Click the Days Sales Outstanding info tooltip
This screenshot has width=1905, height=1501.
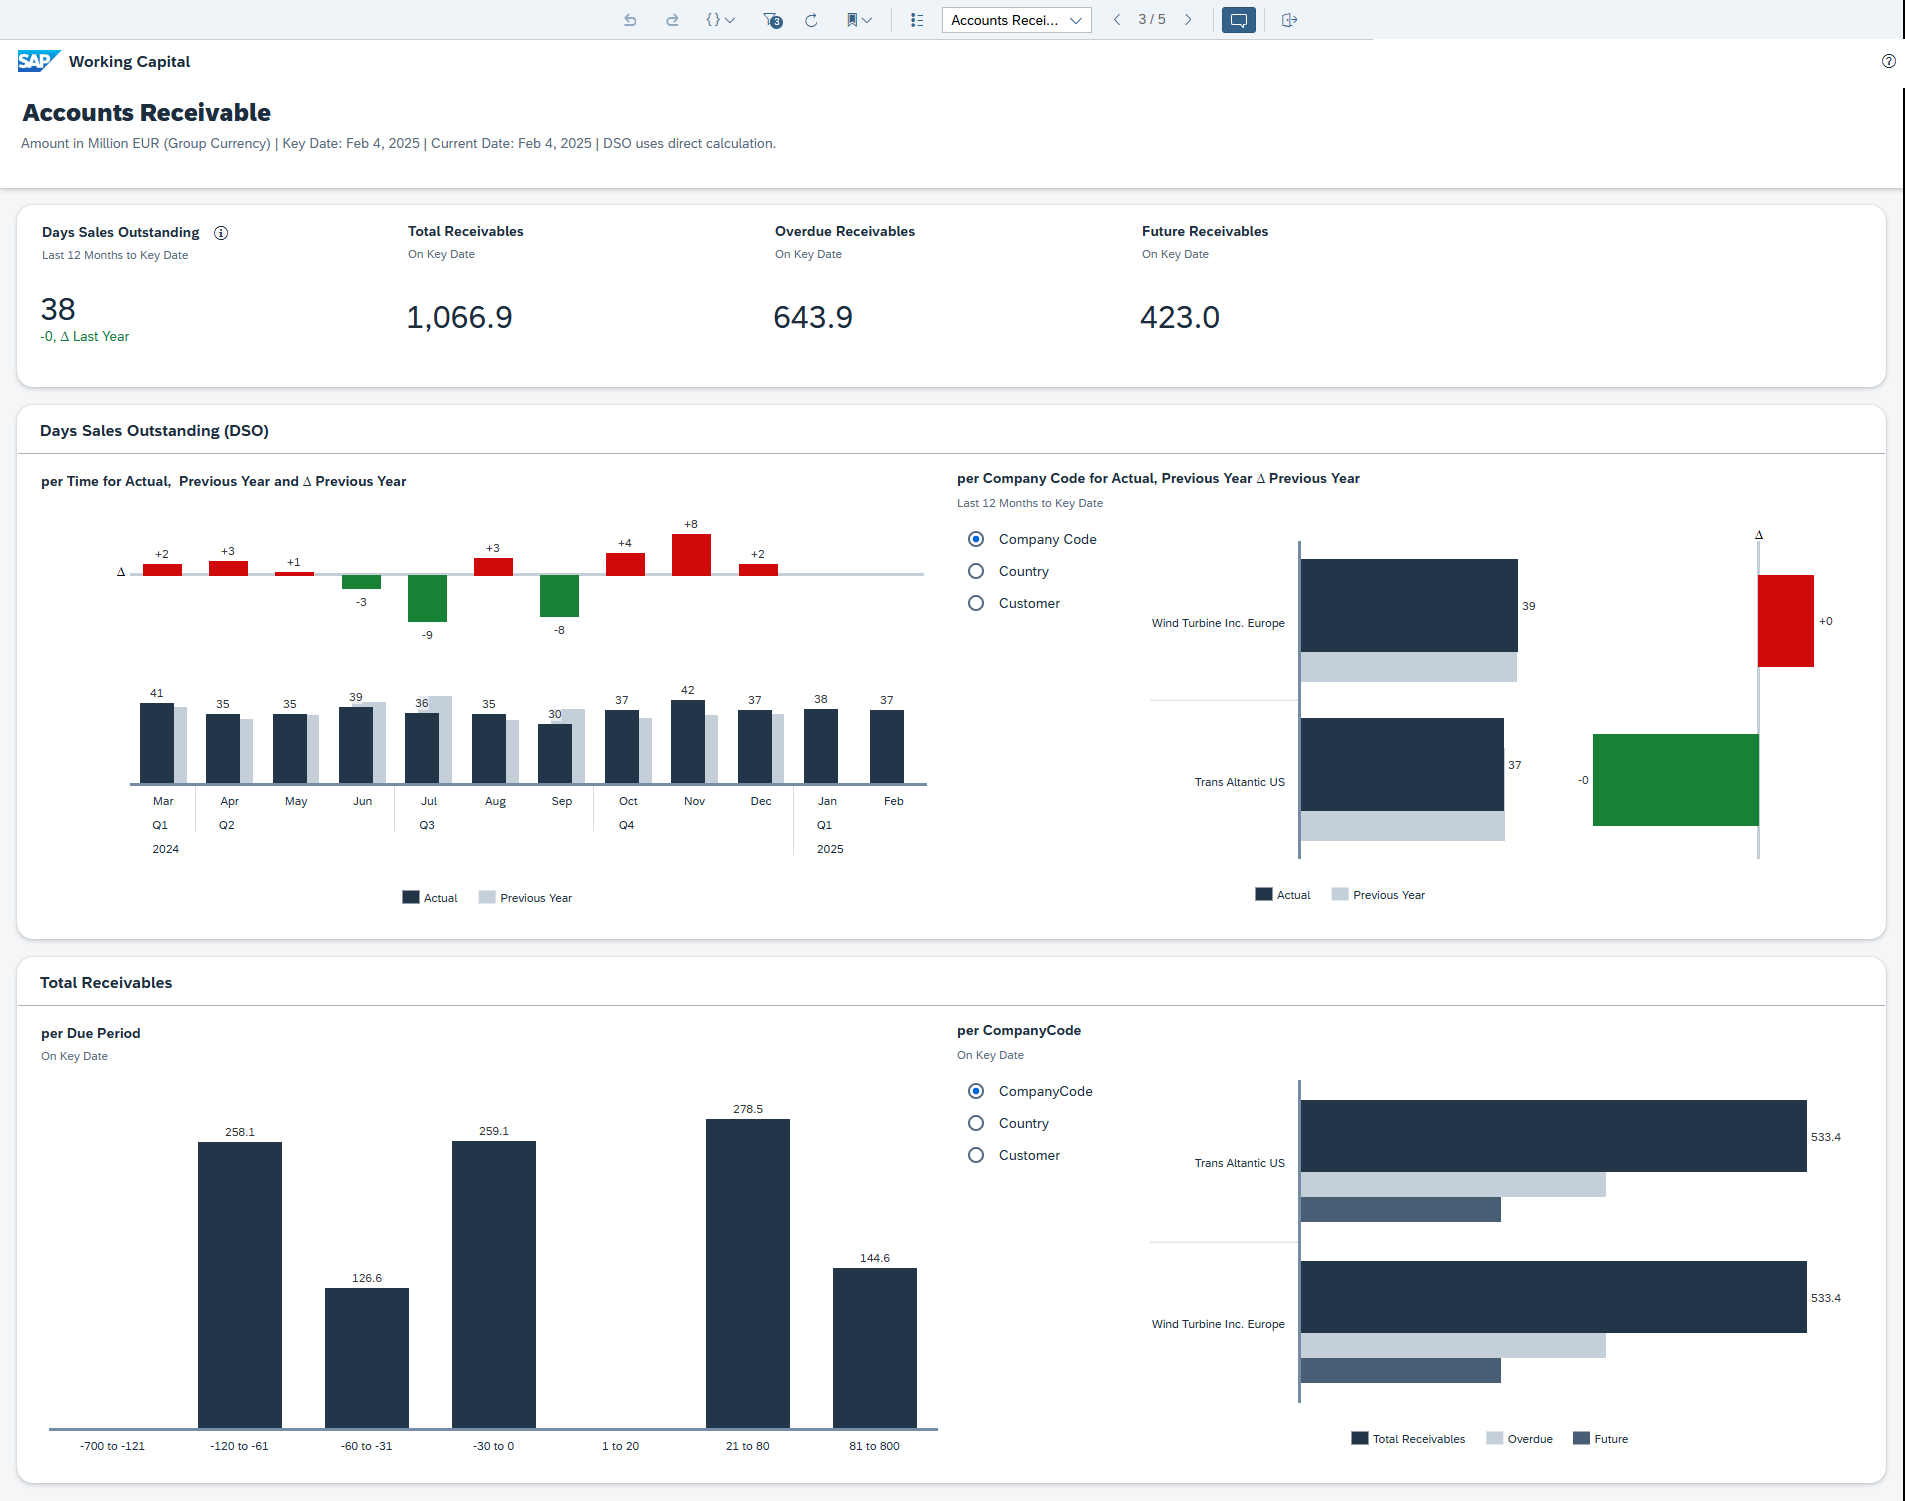point(221,233)
